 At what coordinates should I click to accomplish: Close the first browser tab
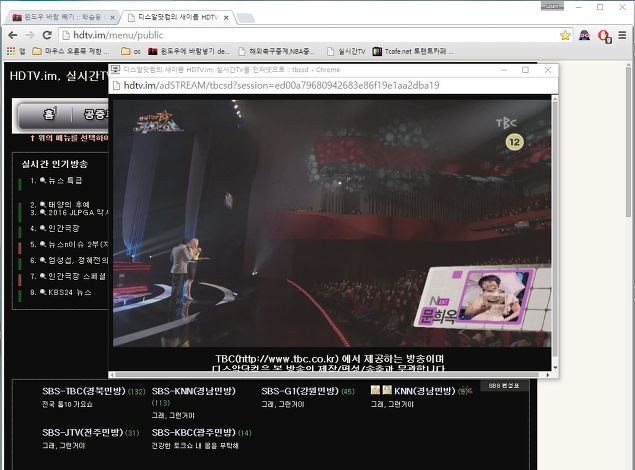point(113,17)
